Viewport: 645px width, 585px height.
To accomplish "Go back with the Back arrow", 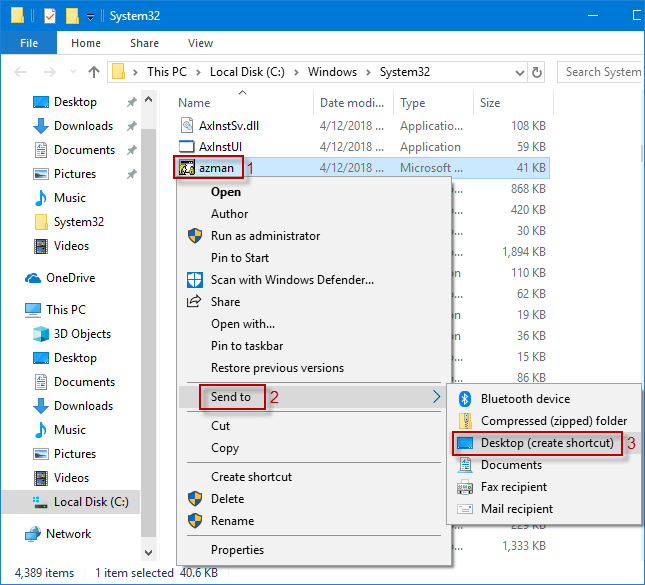I will [x=20, y=72].
